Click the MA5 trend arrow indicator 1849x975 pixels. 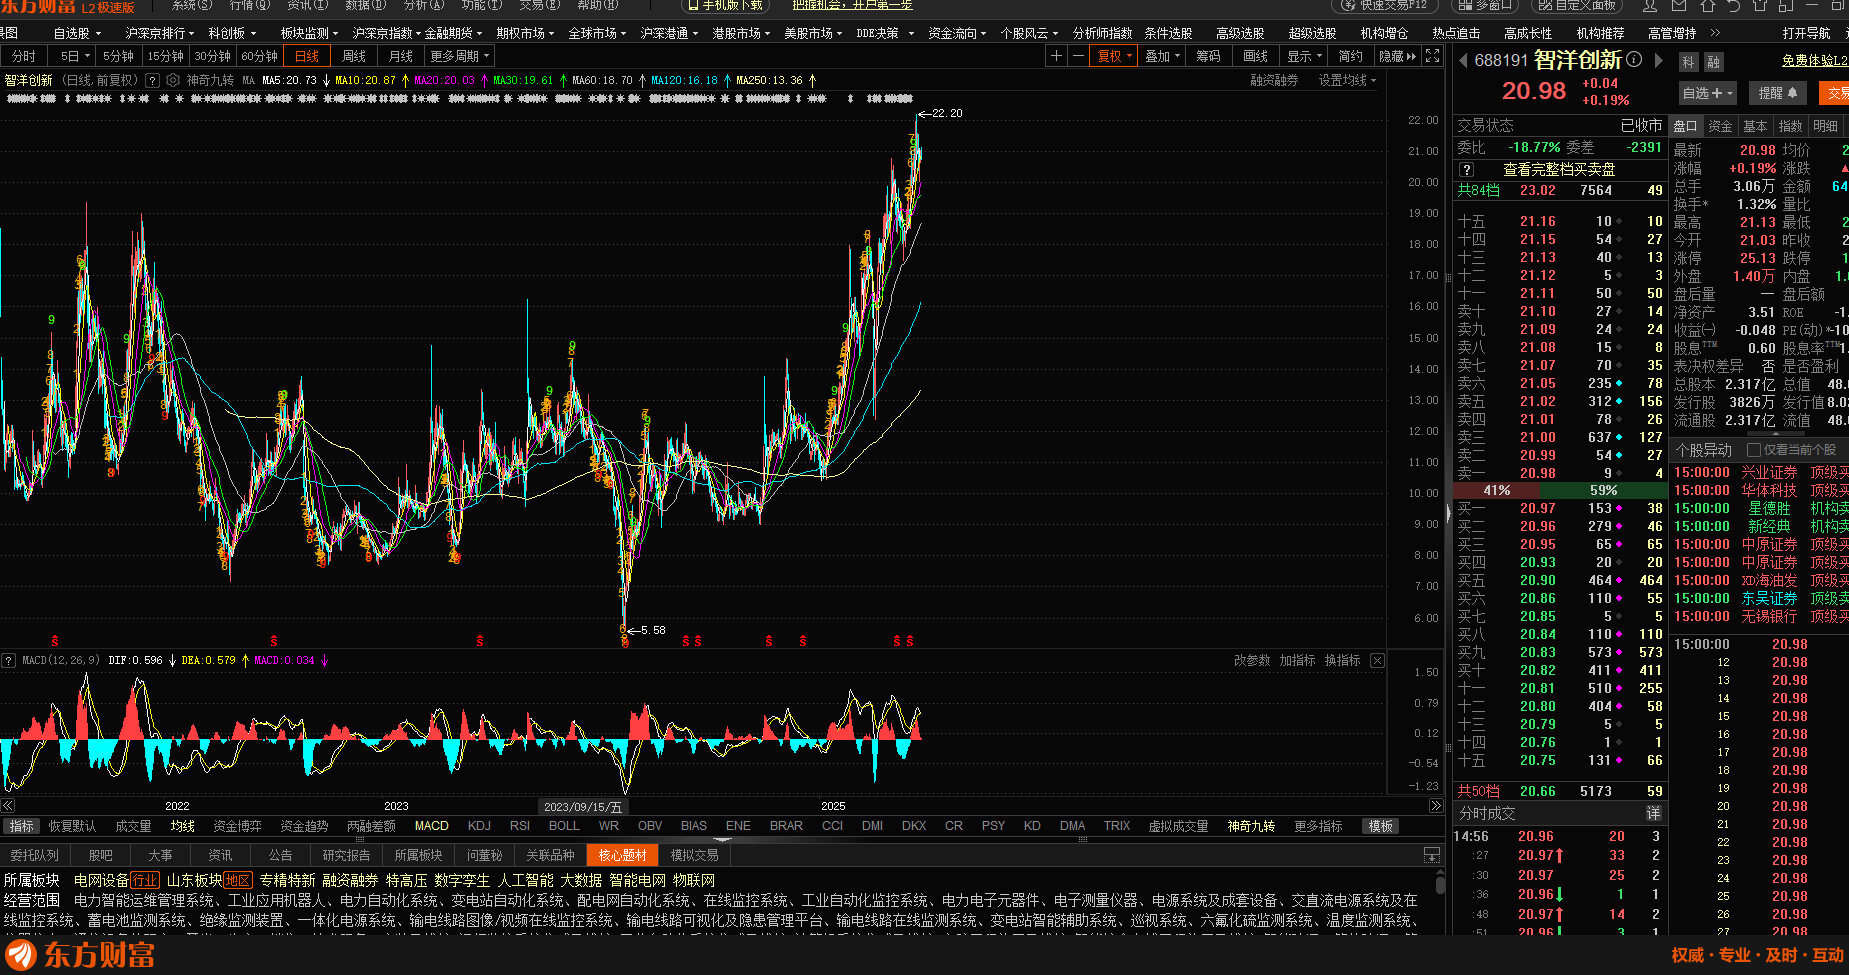(x=326, y=80)
